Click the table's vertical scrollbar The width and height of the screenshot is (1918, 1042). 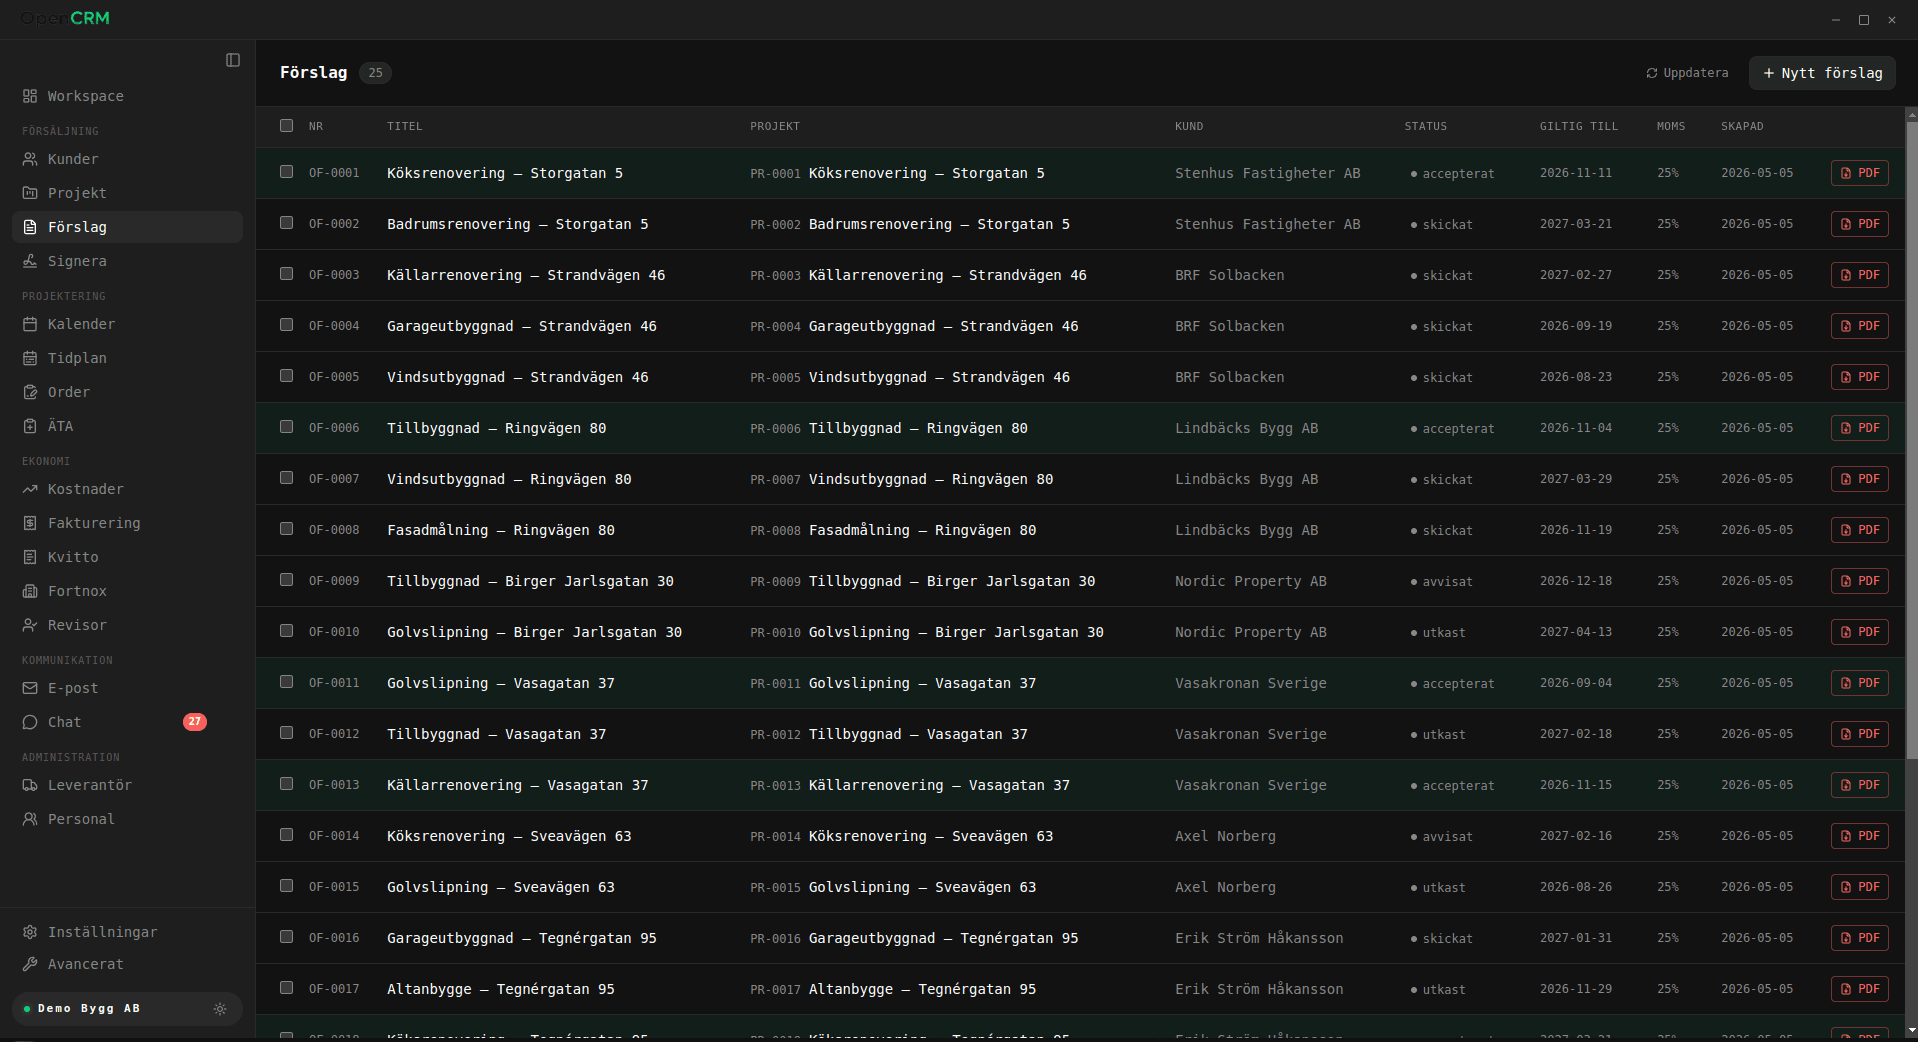coord(1911,440)
